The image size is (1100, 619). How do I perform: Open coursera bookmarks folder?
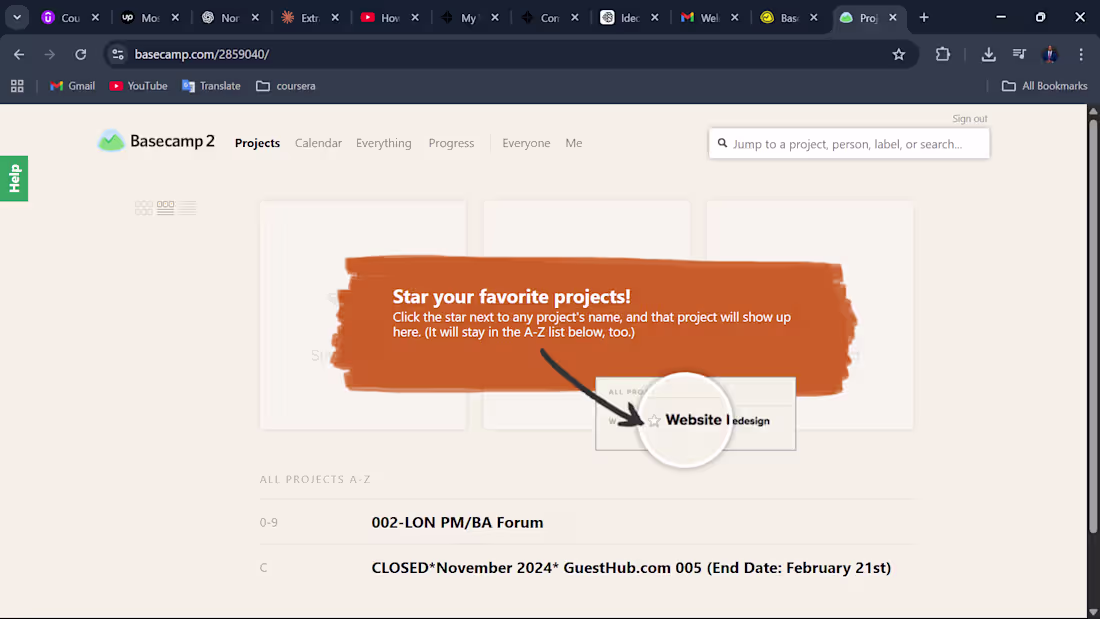click(286, 86)
